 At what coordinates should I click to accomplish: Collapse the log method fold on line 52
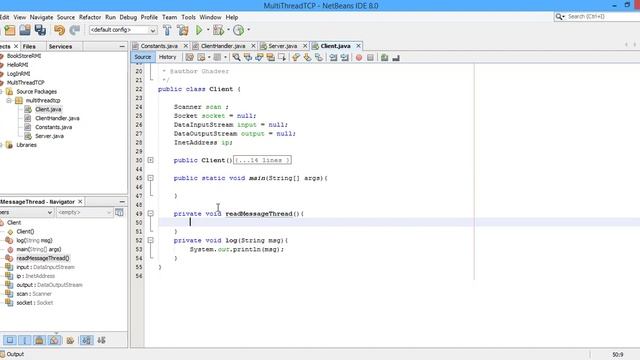151,240
